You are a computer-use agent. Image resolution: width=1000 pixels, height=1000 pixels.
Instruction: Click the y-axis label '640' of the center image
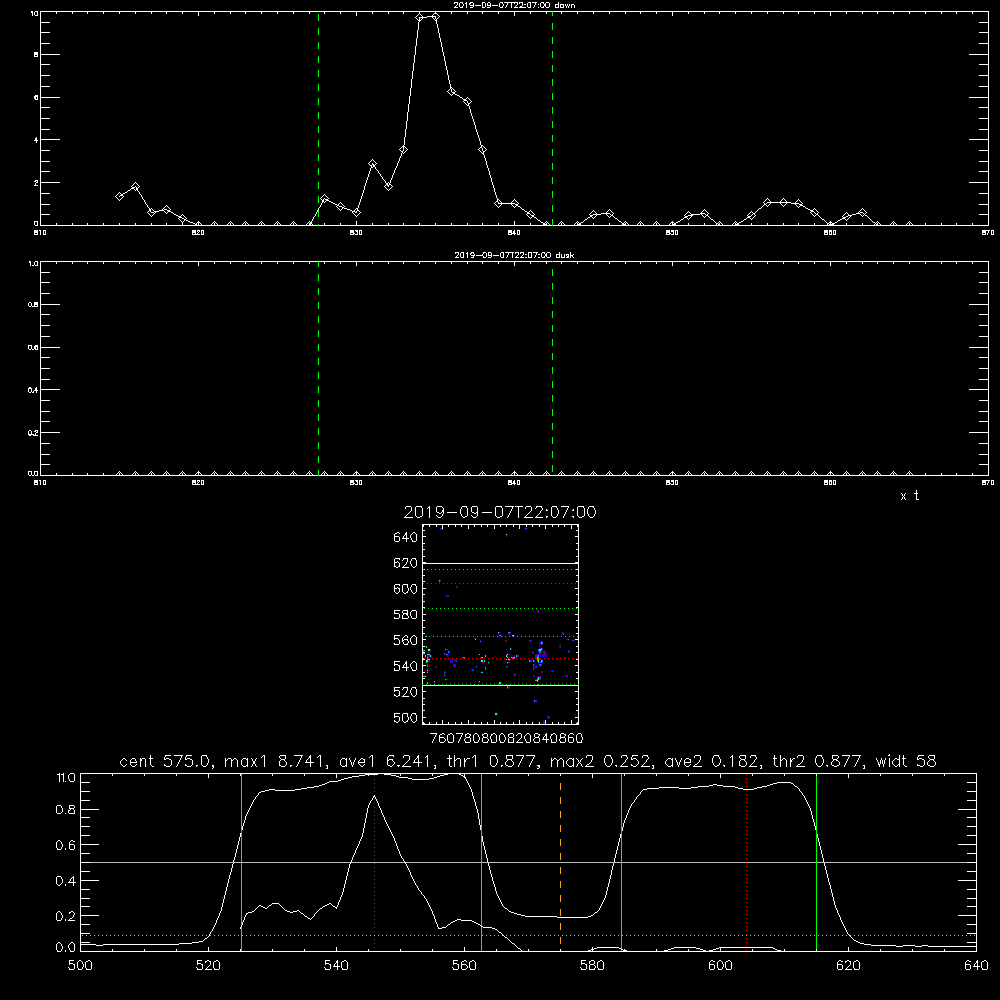(x=405, y=537)
